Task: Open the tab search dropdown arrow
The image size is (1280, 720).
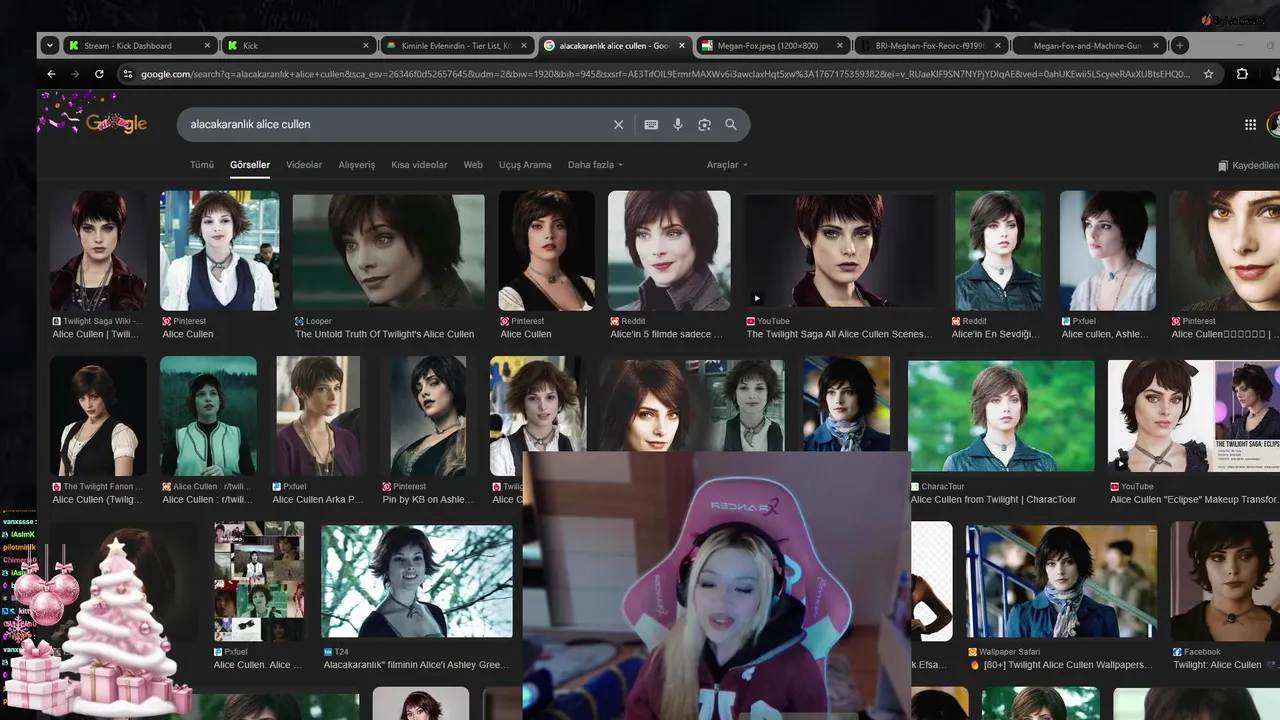Action: 50,45
